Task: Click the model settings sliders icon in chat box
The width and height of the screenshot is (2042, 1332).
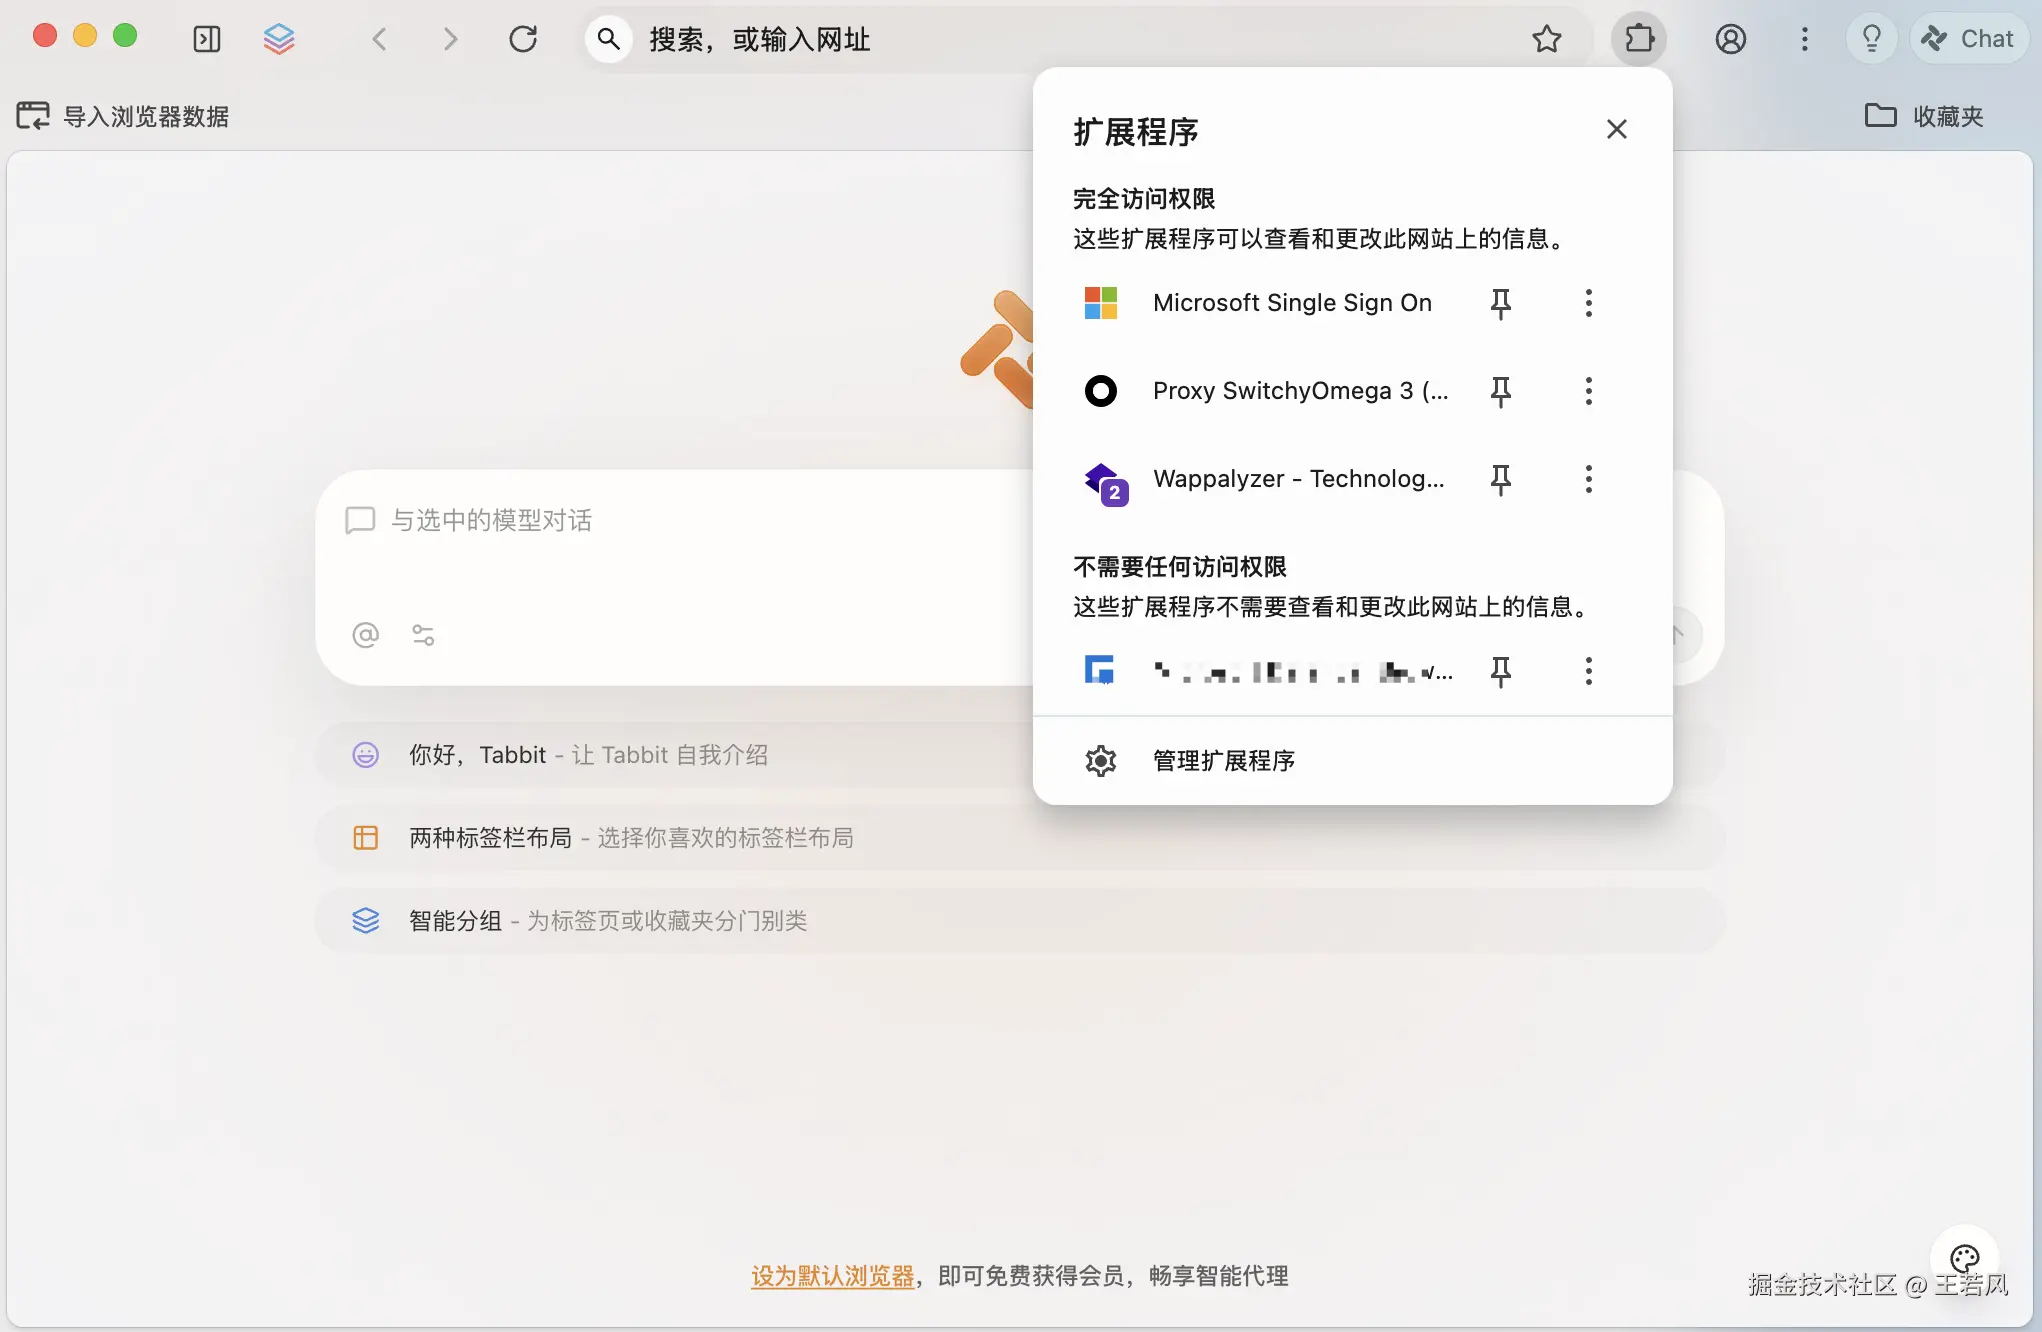Action: [x=423, y=635]
